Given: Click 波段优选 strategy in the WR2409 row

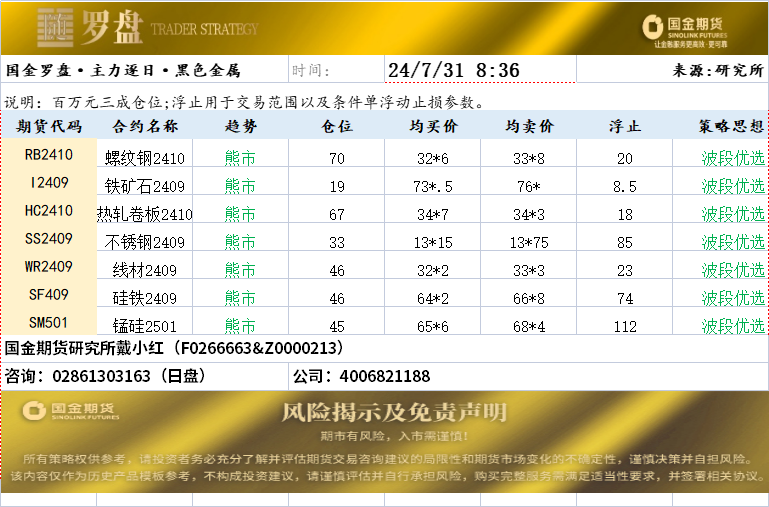Looking at the screenshot, I should [x=733, y=270].
